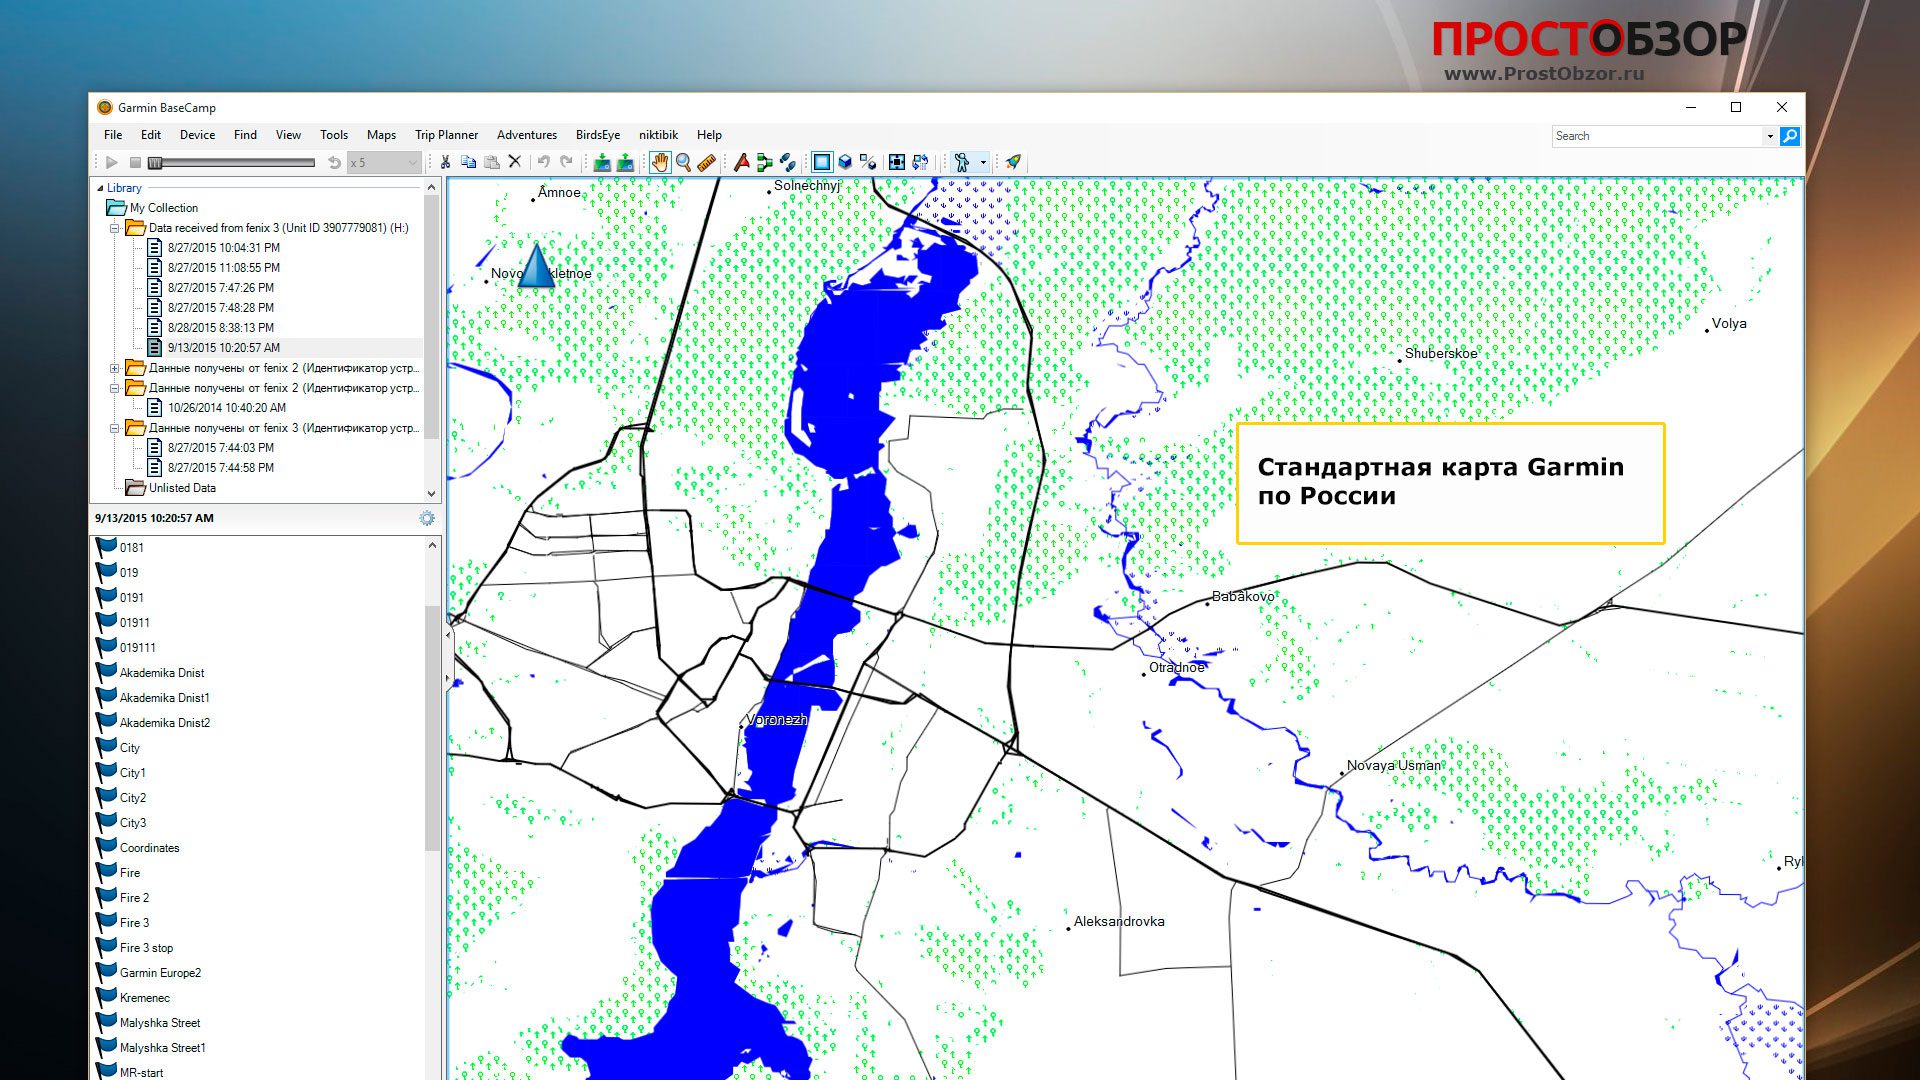Open the activity profile dropdown arrow
The image size is (1920, 1080).
(983, 162)
